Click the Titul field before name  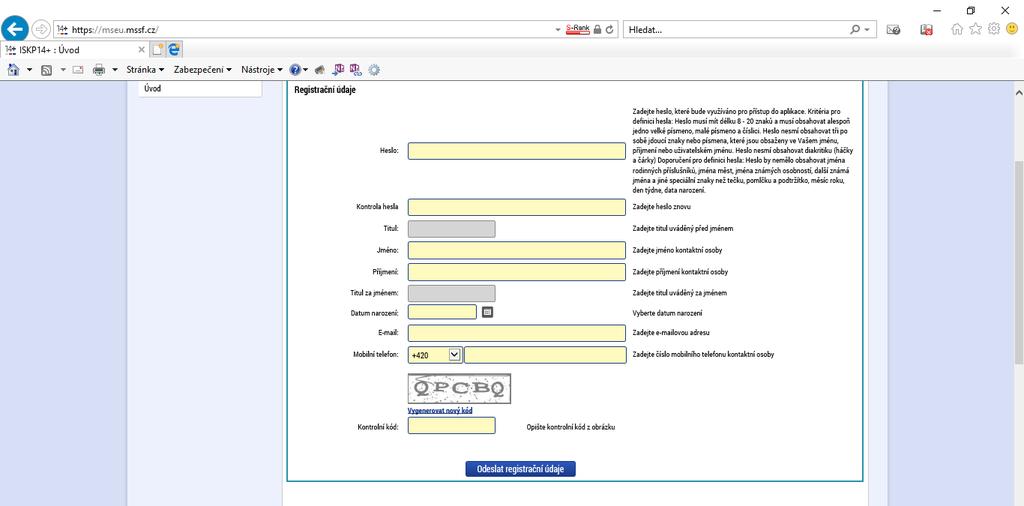[x=451, y=229]
